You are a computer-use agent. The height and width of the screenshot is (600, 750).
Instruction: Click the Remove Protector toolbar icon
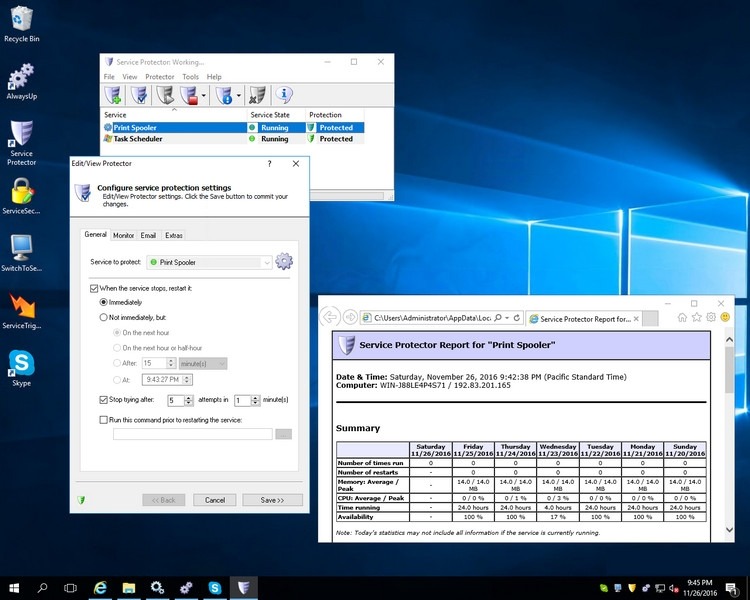[257, 96]
